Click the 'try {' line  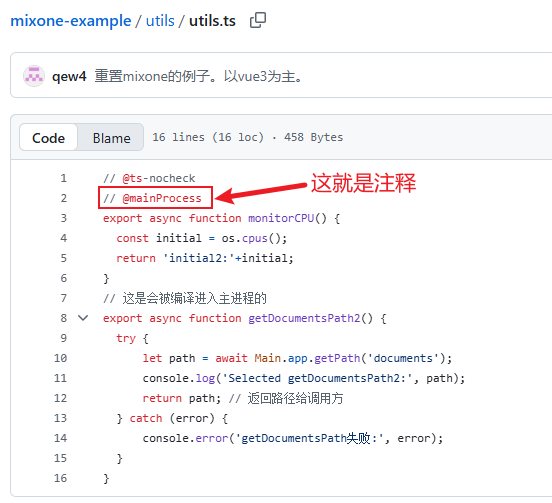pos(132,338)
